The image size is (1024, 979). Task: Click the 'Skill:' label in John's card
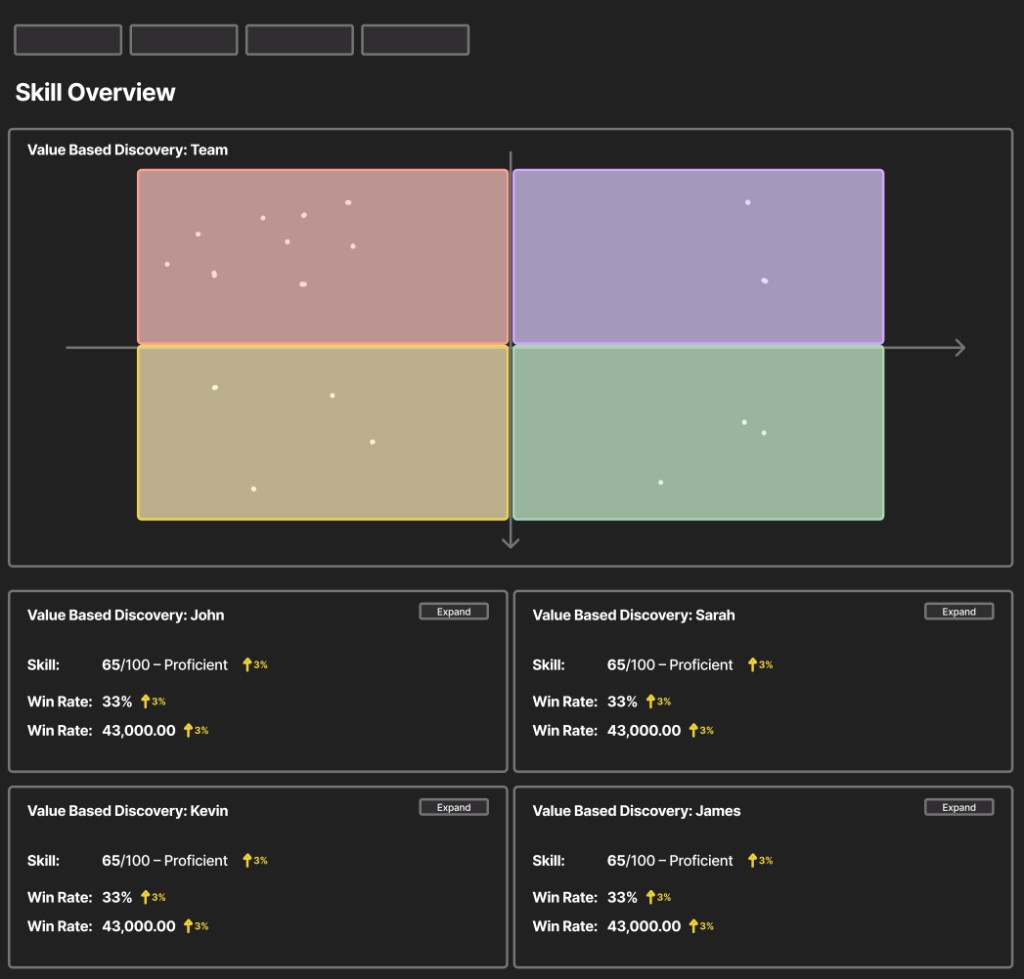[43, 665]
